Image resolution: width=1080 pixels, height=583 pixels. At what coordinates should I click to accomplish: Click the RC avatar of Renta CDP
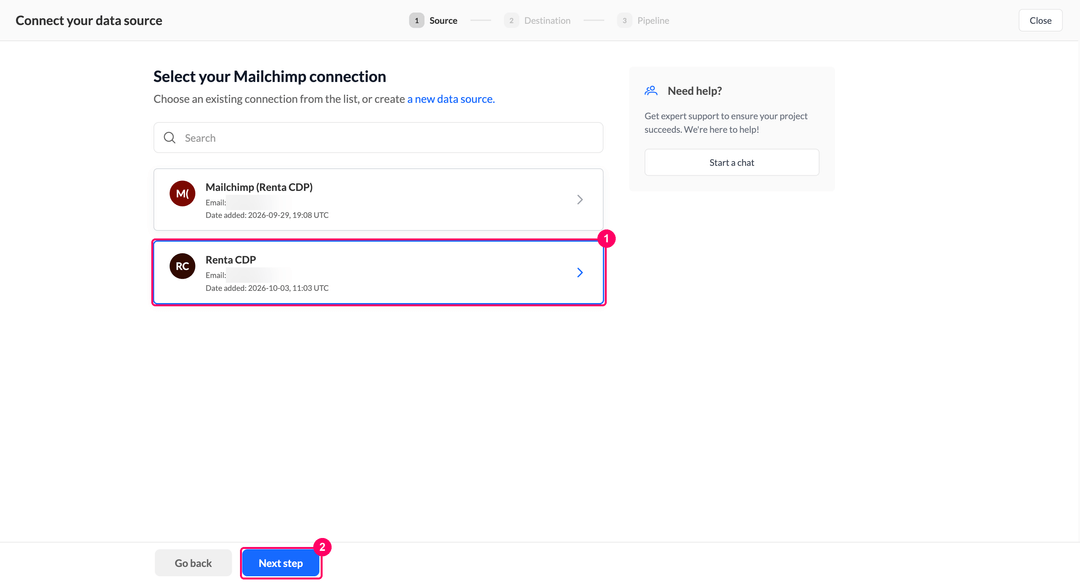tap(183, 266)
